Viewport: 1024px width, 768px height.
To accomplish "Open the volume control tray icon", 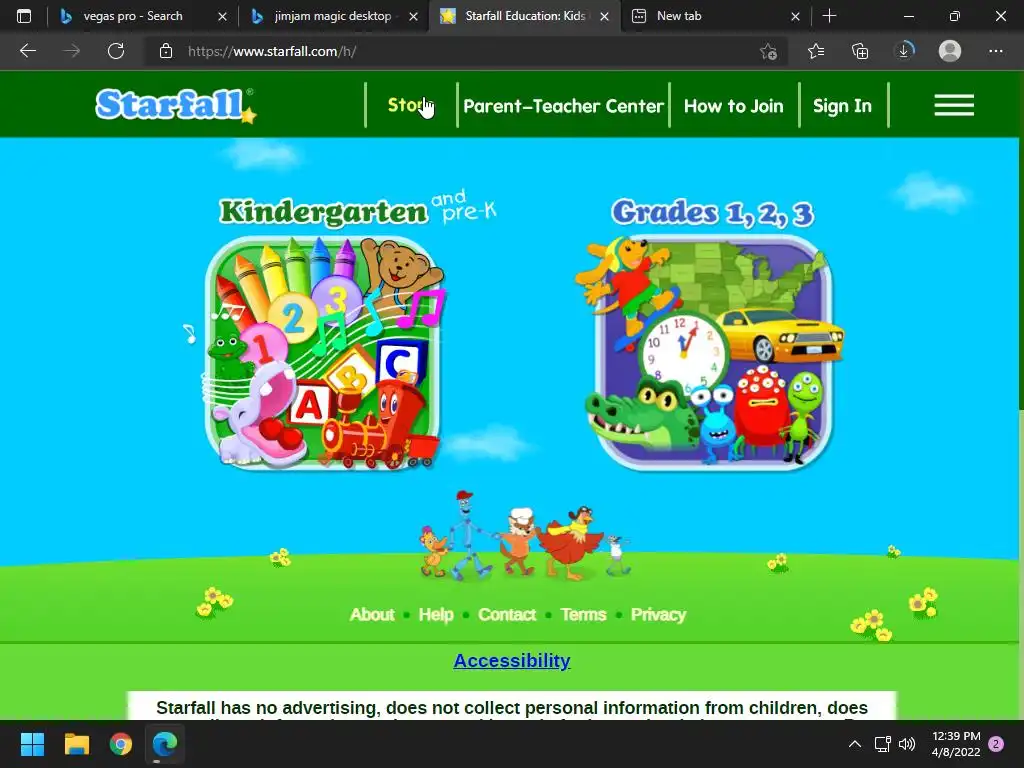I will [x=906, y=744].
